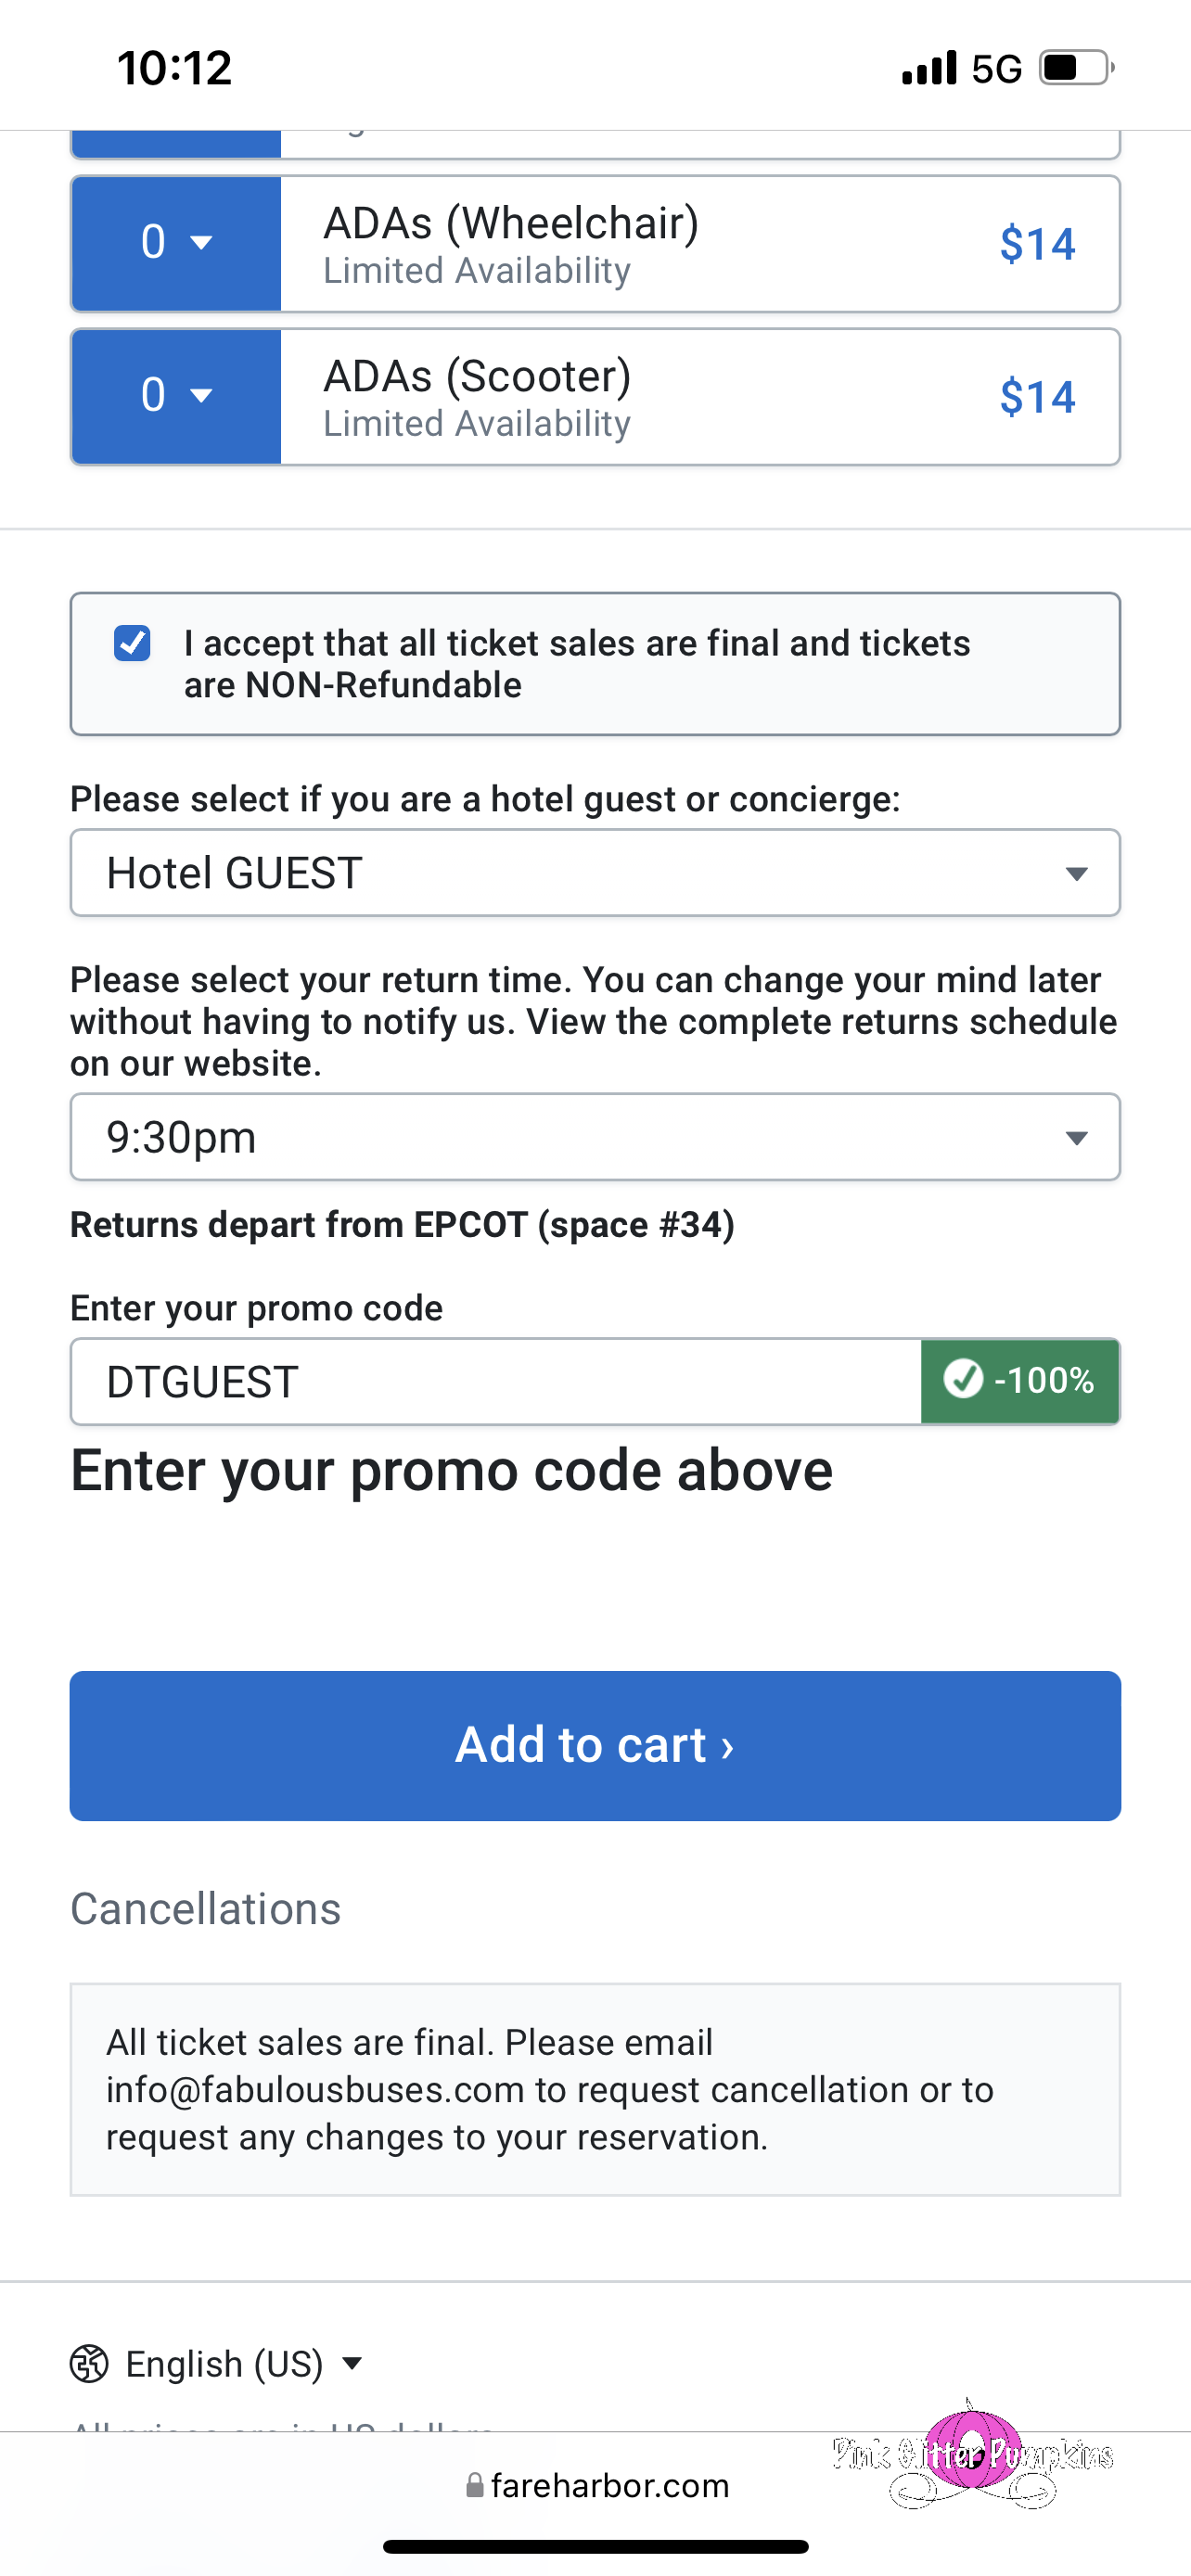This screenshot has width=1191, height=2576.
Task: Click the DTGUEST promo code field
Action: [x=496, y=1382]
